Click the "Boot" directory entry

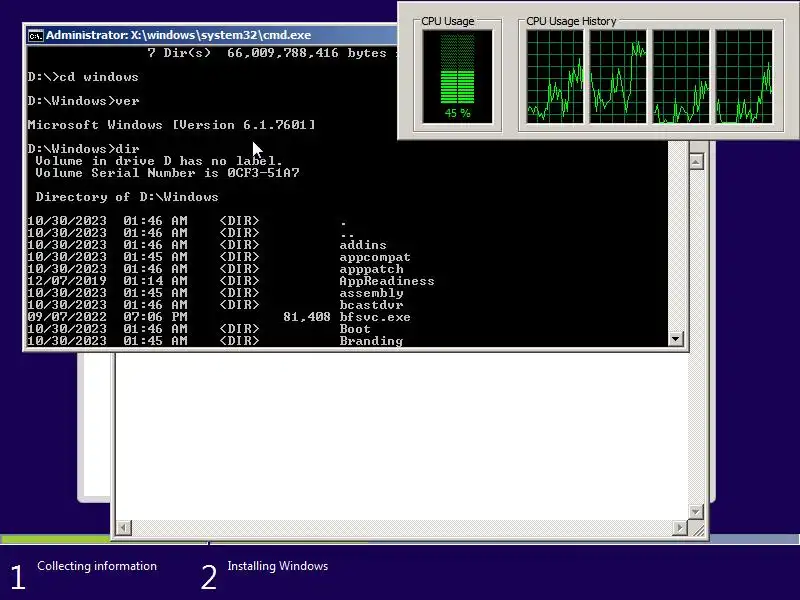point(355,329)
